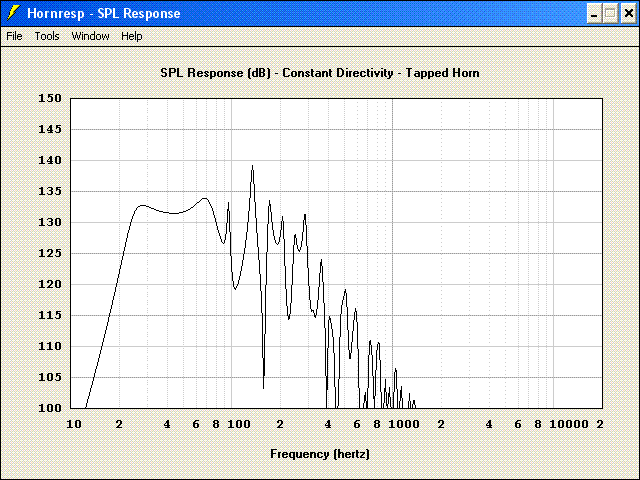
Task: Click the 140 dB axis label
Action: pos(50,160)
